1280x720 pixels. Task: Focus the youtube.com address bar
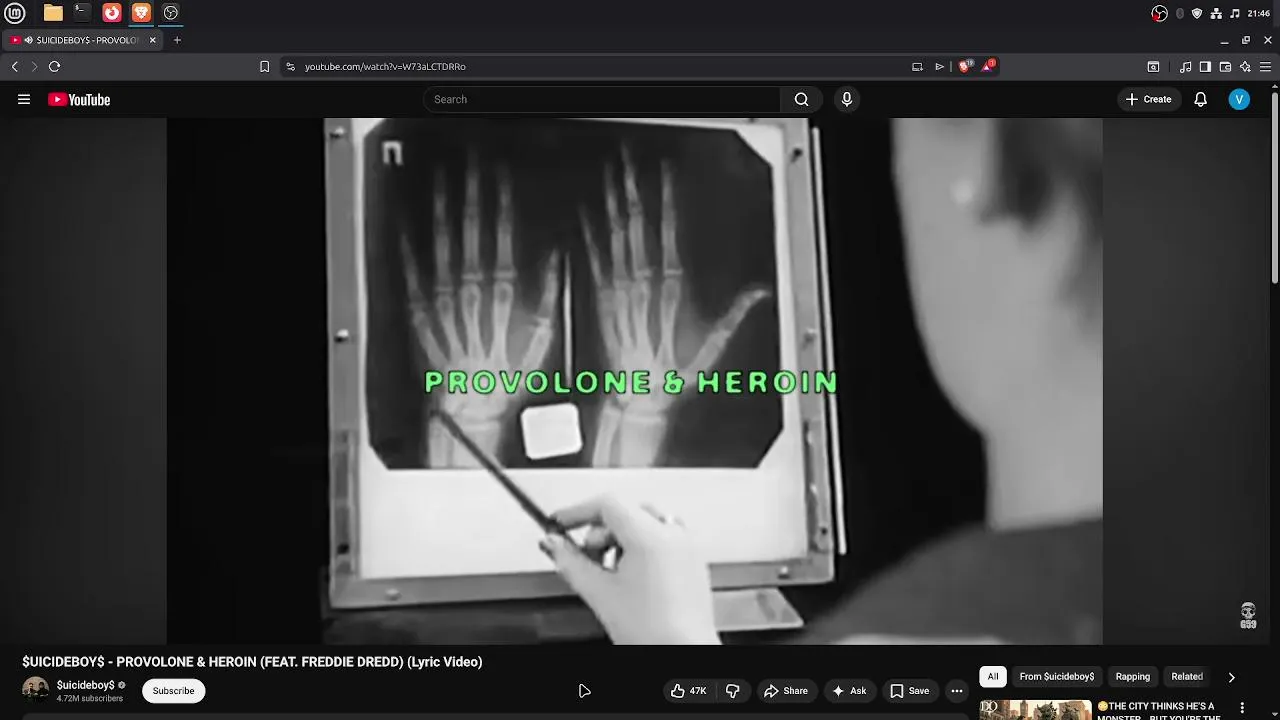point(600,66)
